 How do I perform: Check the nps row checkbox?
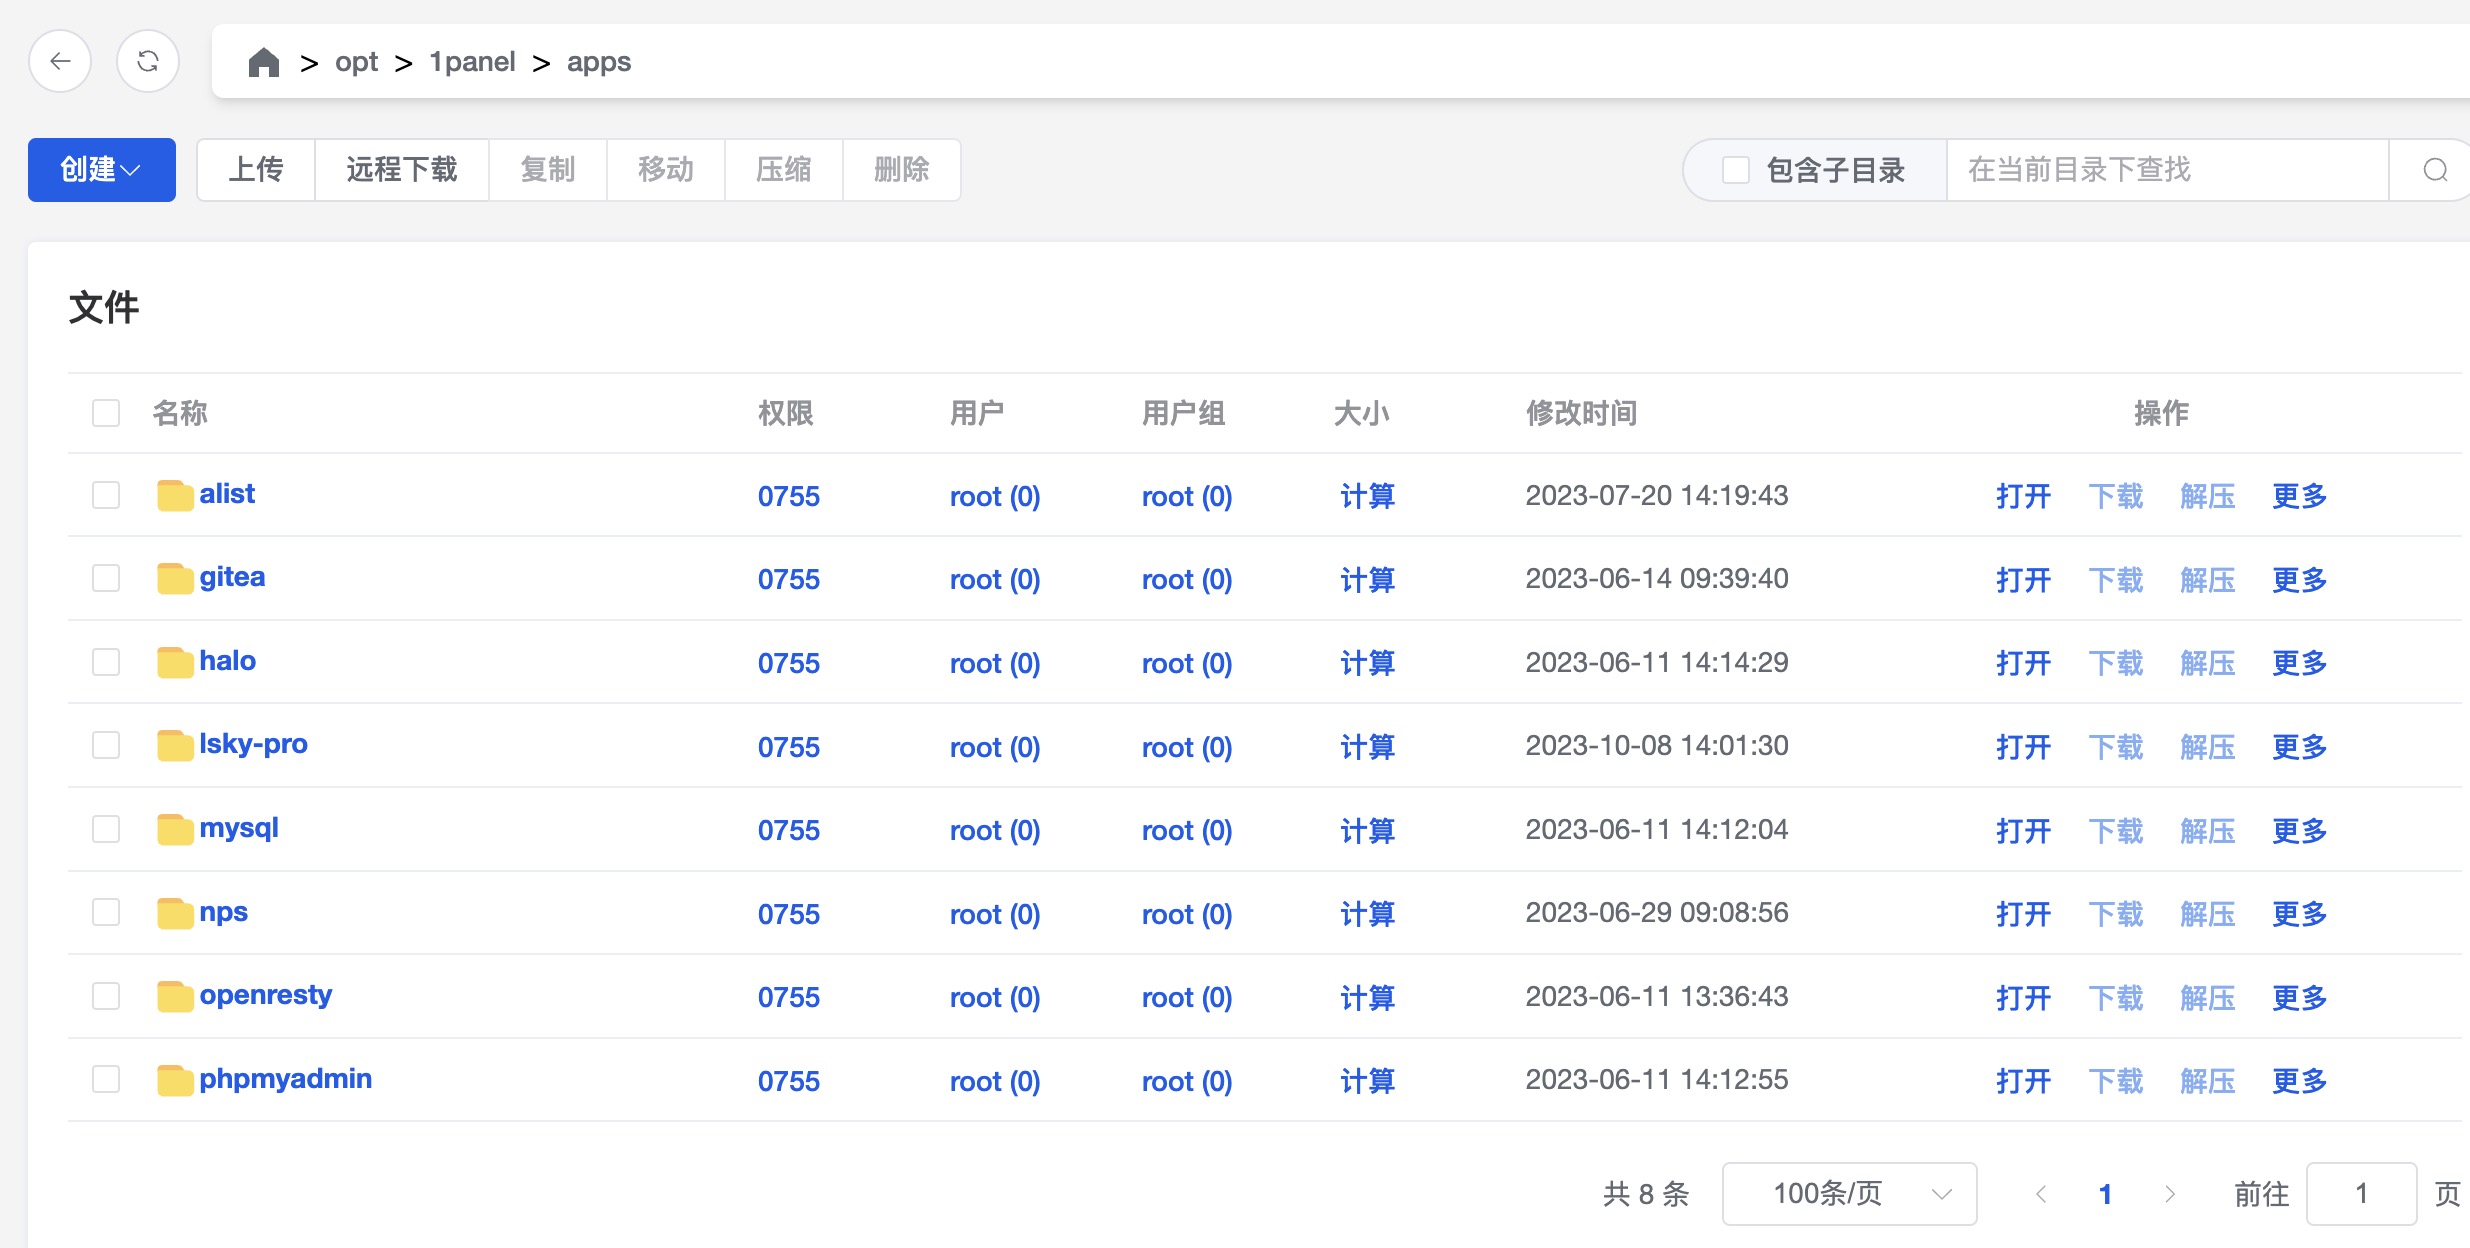[106, 912]
